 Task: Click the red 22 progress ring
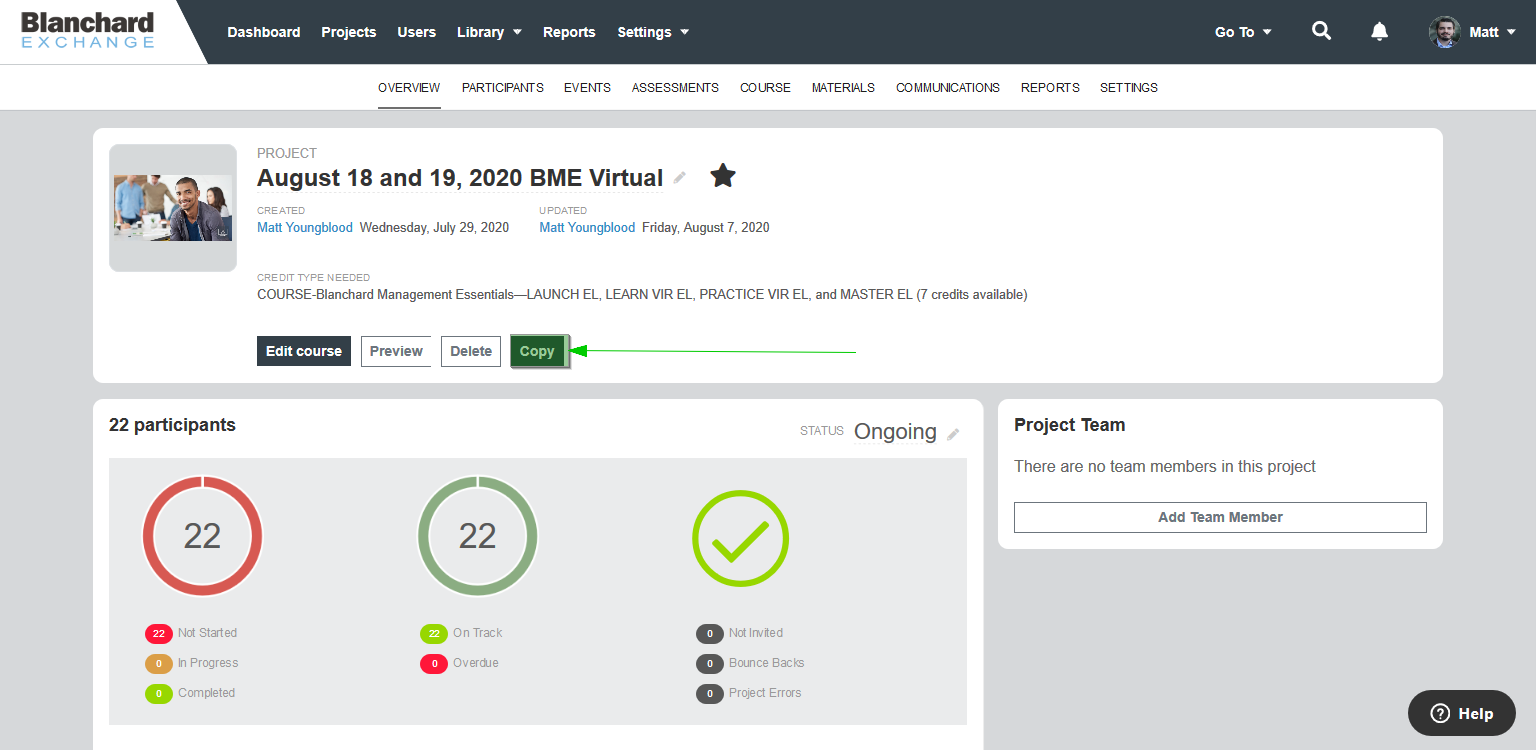point(202,536)
